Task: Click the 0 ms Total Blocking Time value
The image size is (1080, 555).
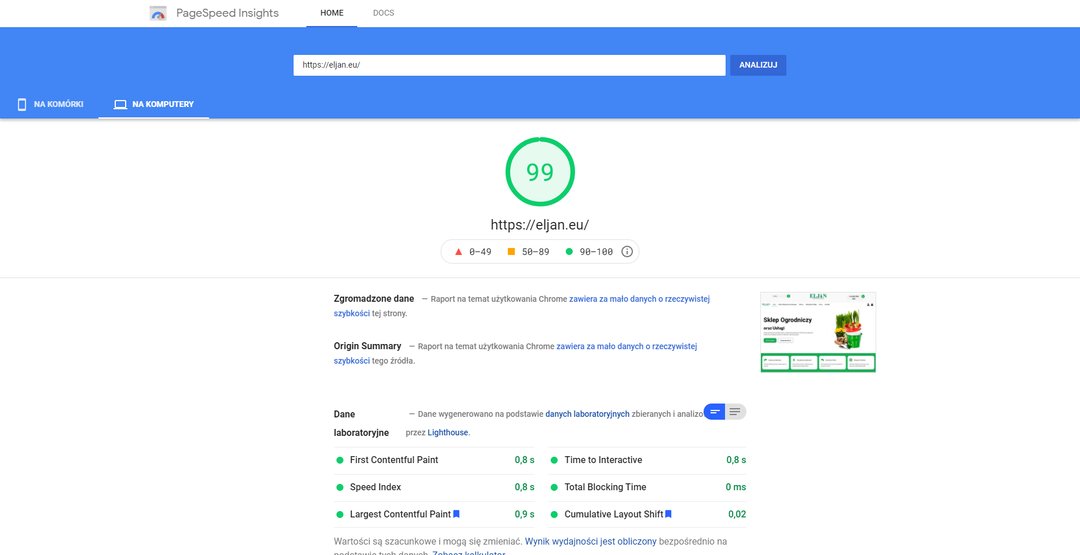Action: point(736,487)
